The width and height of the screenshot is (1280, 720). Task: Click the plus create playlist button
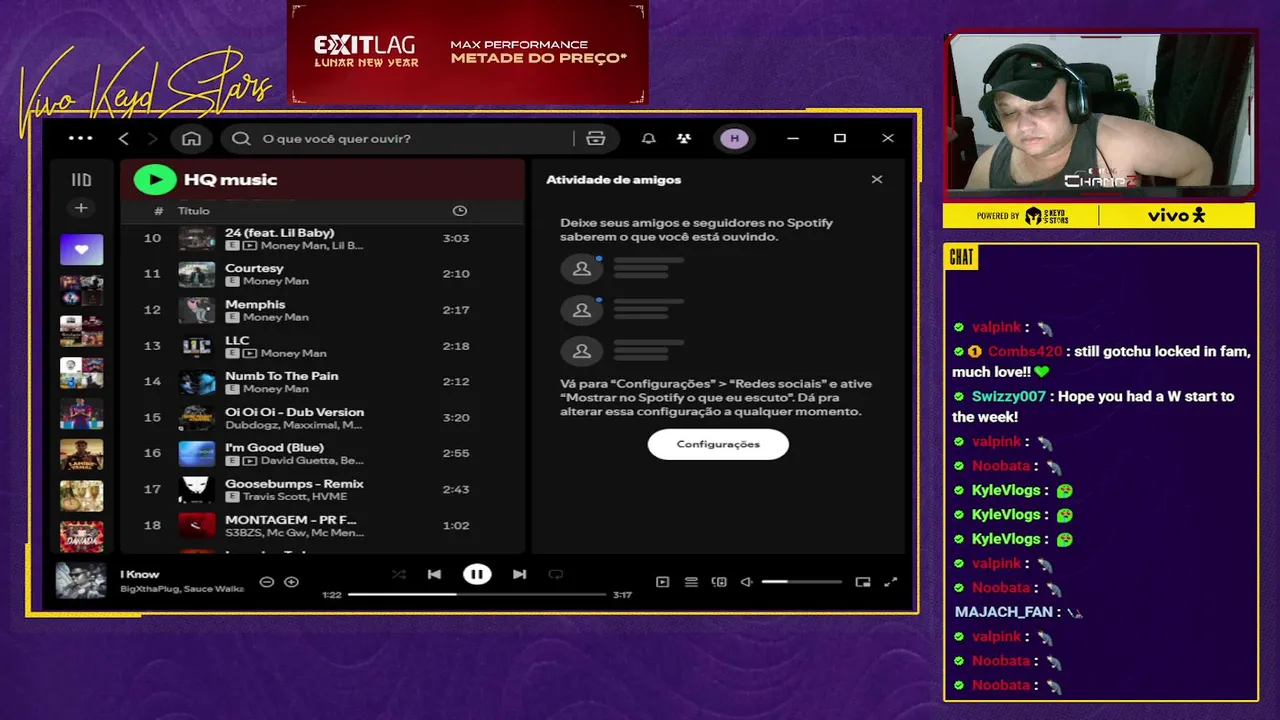click(81, 208)
